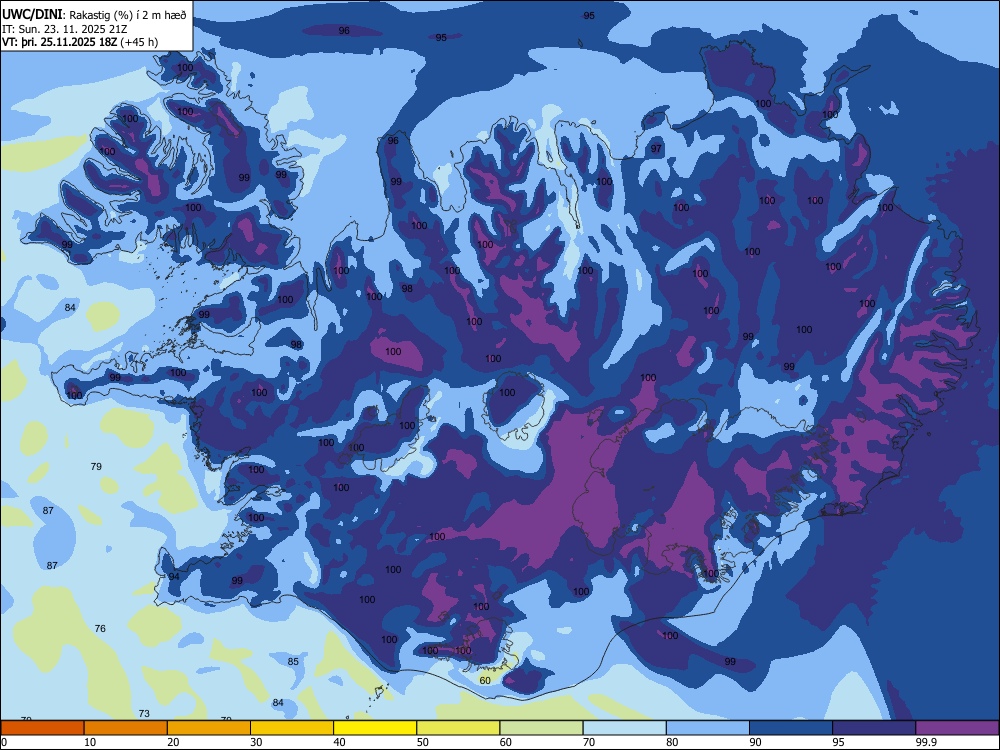Screen dimensions: 1000x750
Task: Click the '60' value on the south coast
Action: [x=485, y=680]
